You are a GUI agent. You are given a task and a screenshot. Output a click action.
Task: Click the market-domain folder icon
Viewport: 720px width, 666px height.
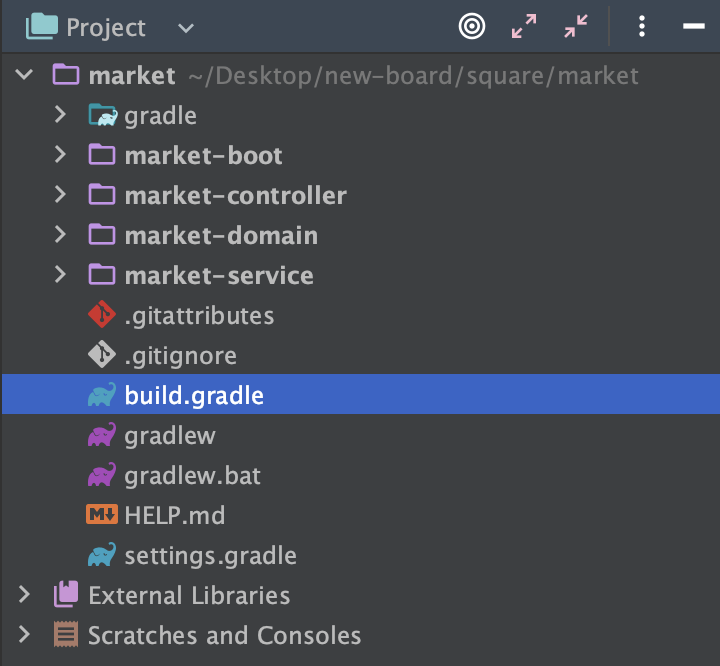tap(101, 234)
